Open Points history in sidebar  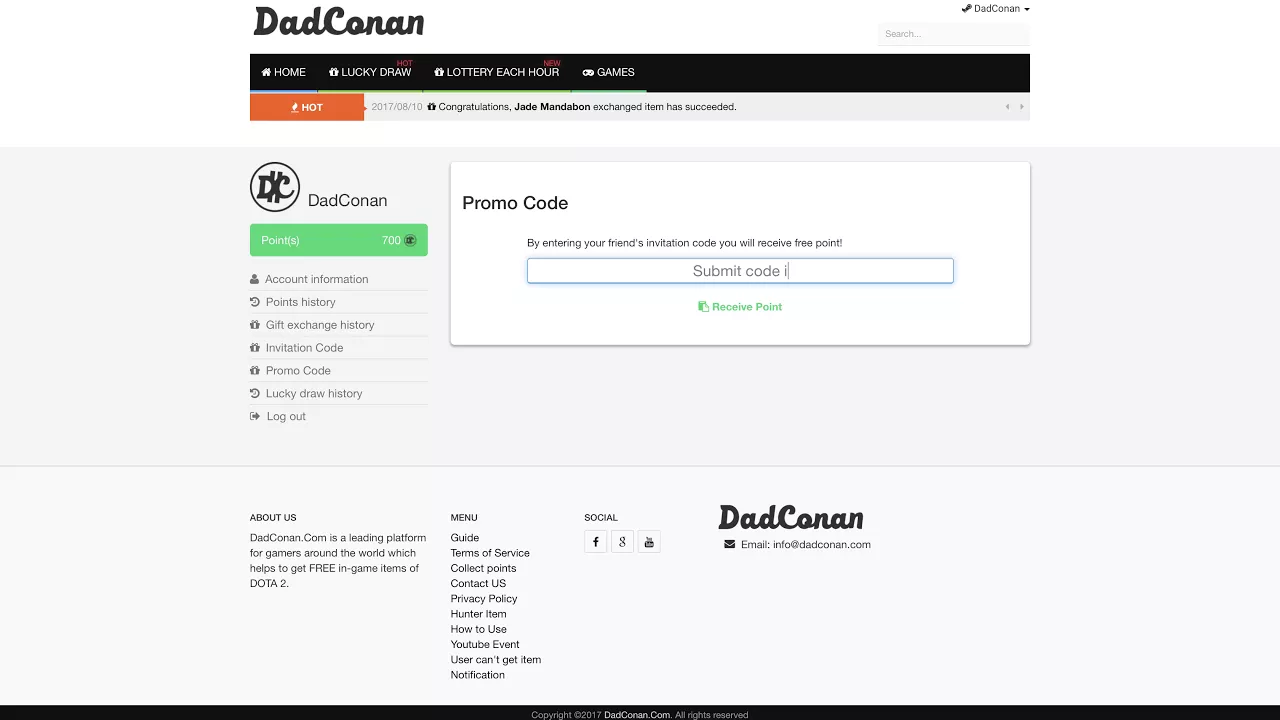[x=300, y=302]
